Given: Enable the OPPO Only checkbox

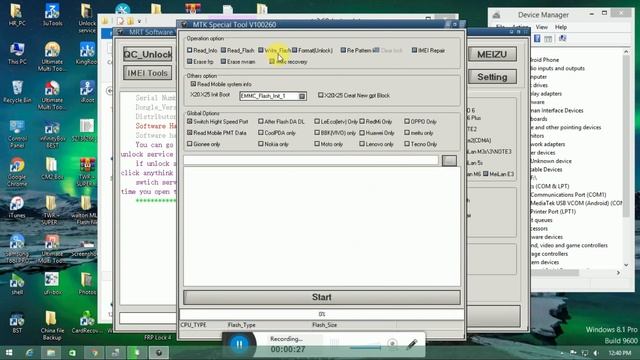Looking at the screenshot, I should pyautogui.click(x=407, y=122).
